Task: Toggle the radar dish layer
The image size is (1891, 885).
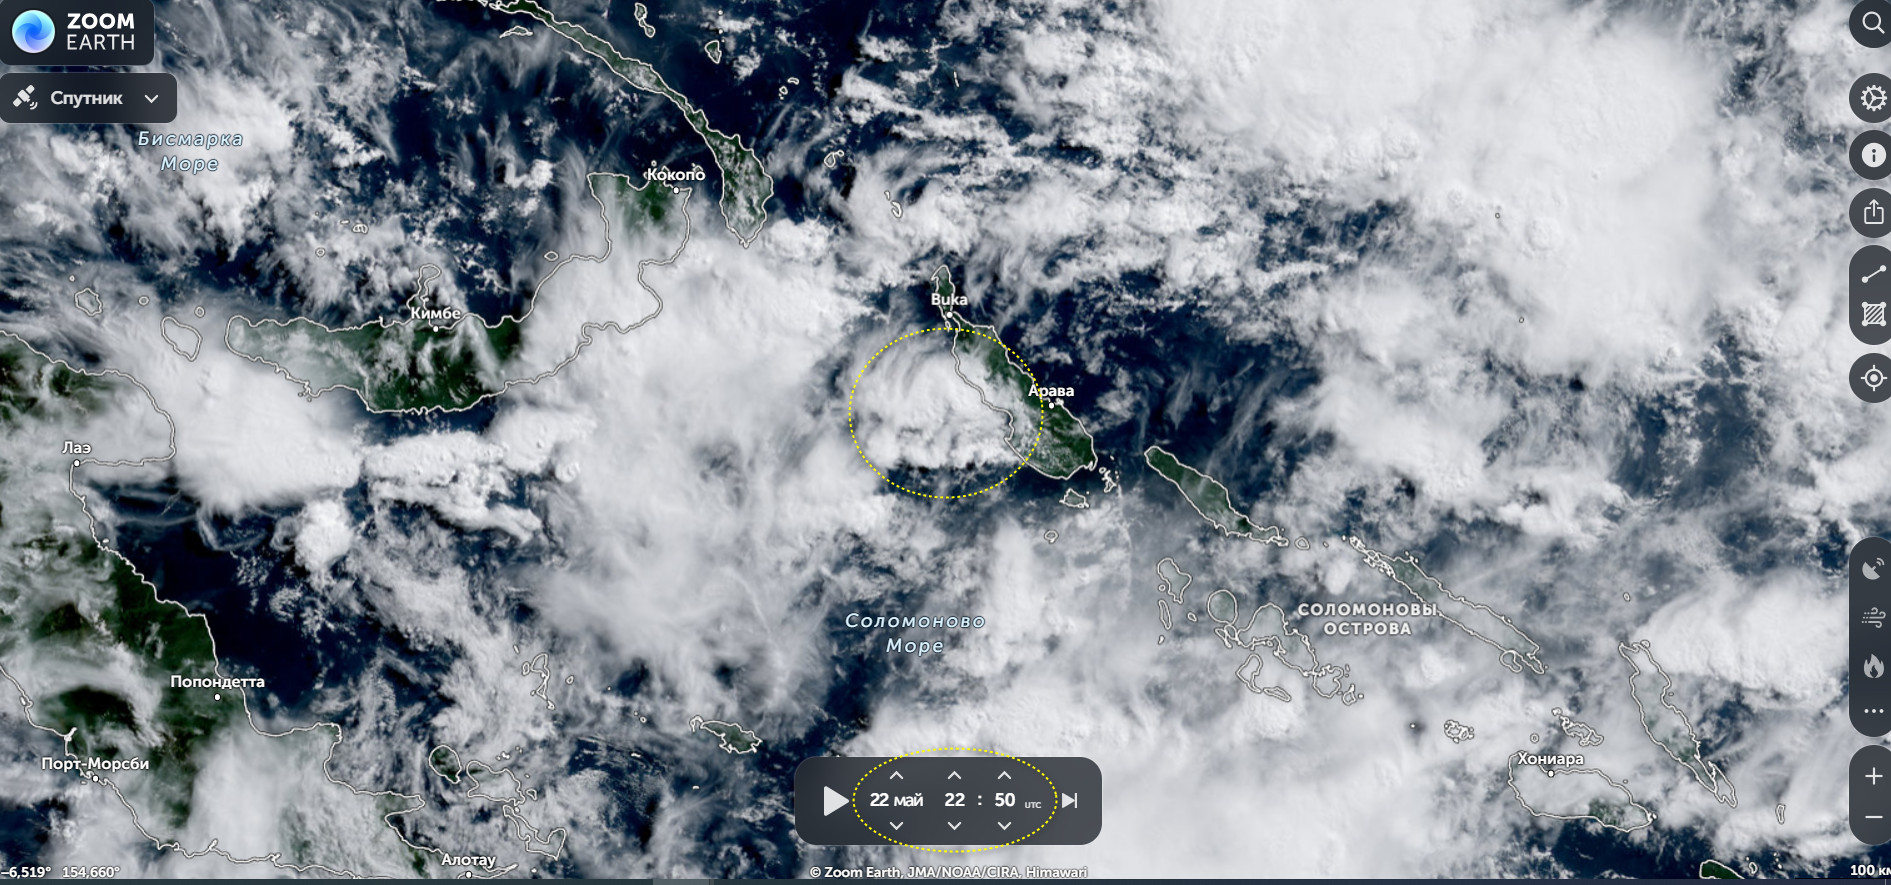Action: point(1872,568)
